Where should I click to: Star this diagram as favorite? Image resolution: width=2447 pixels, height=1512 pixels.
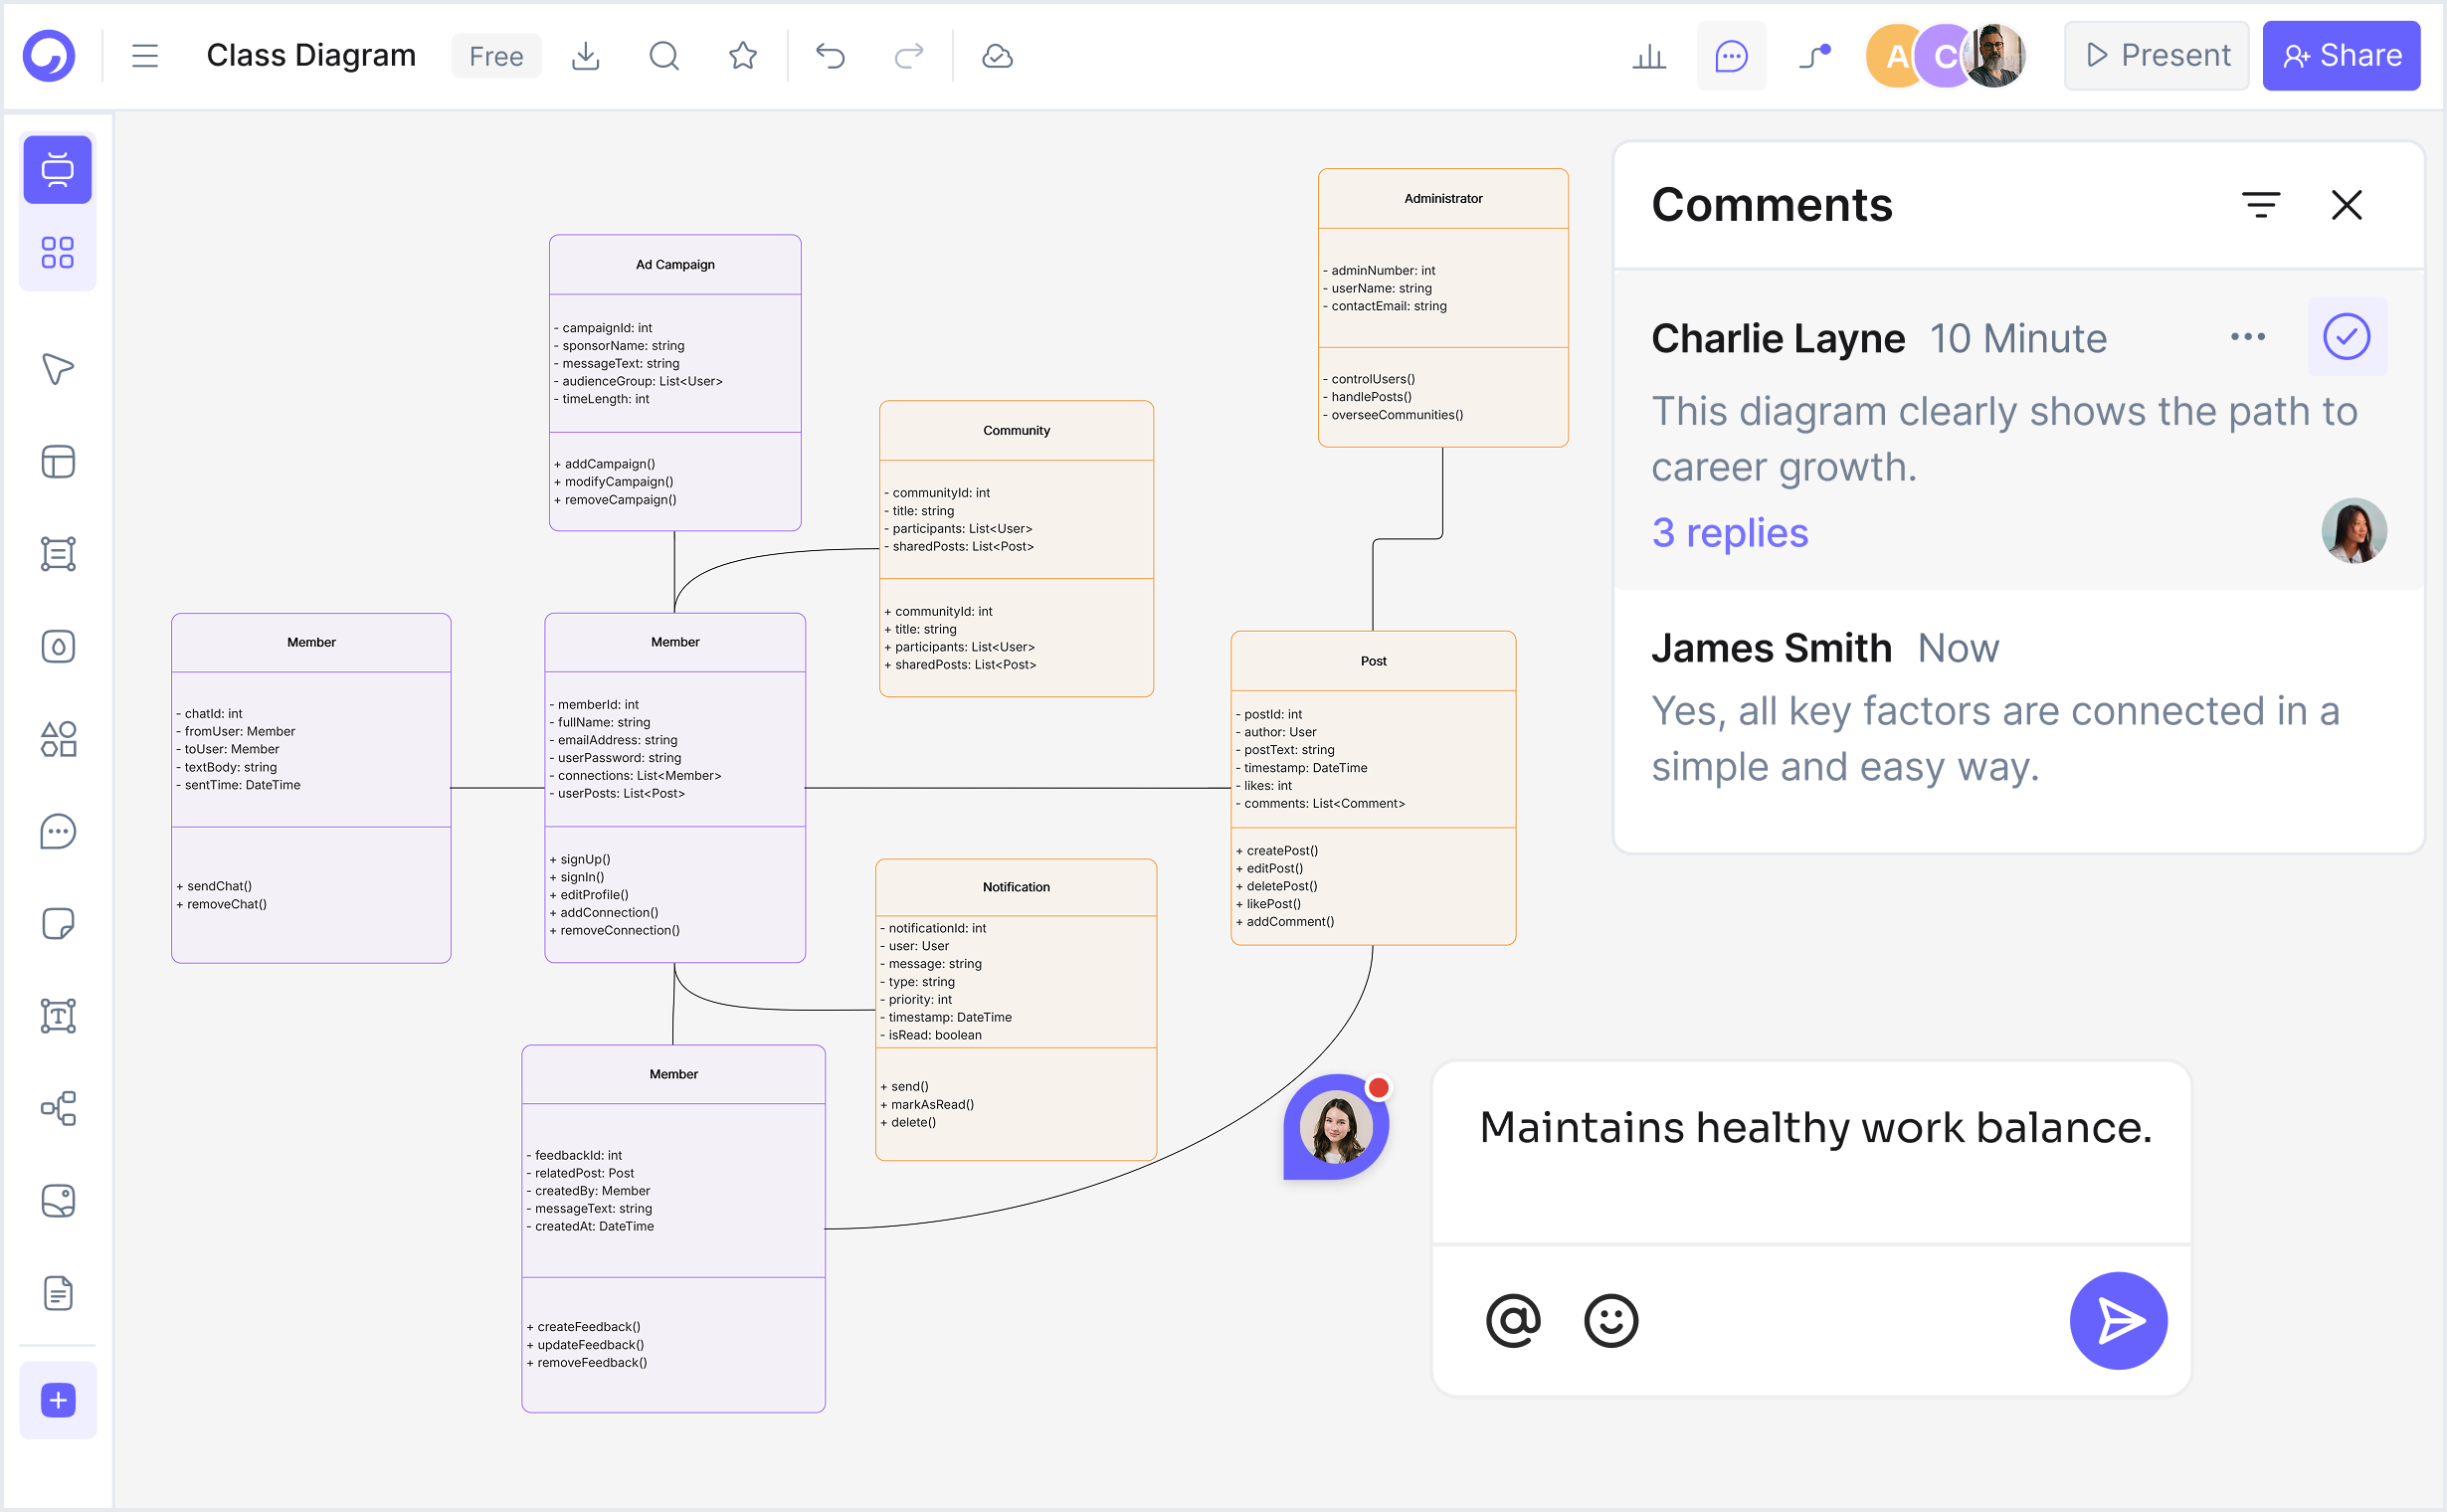[743, 56]
